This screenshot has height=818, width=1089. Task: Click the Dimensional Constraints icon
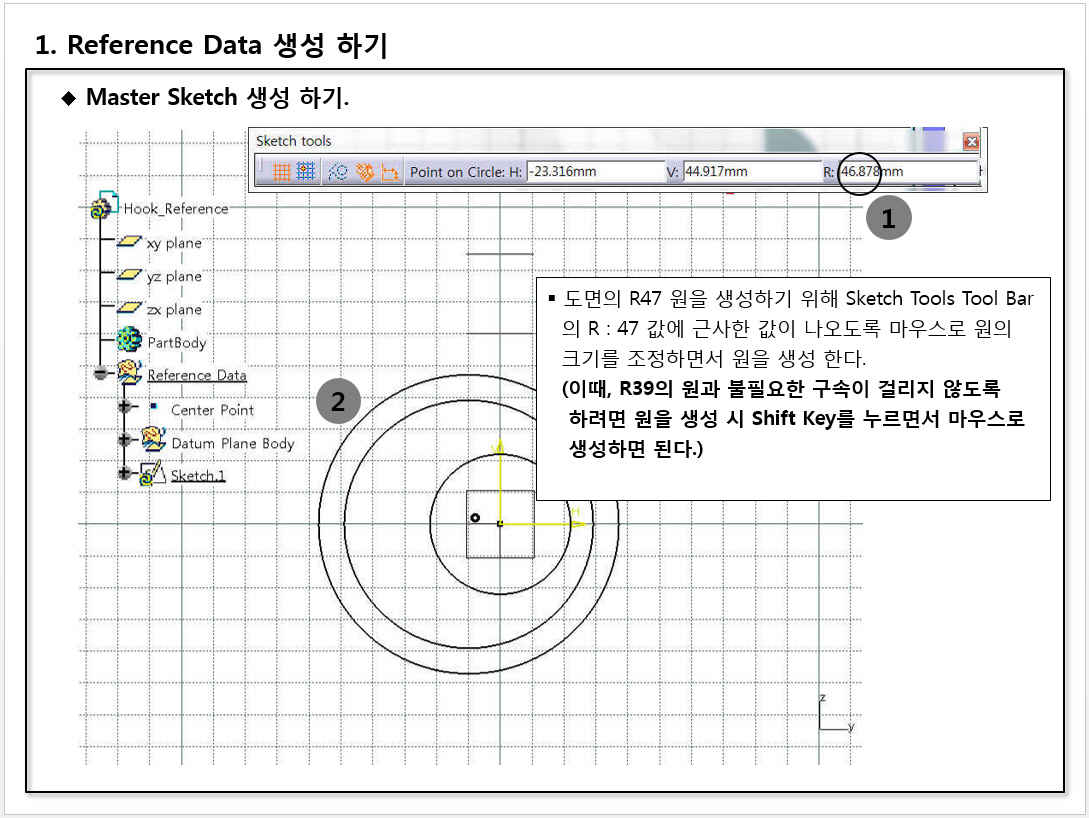389,172
